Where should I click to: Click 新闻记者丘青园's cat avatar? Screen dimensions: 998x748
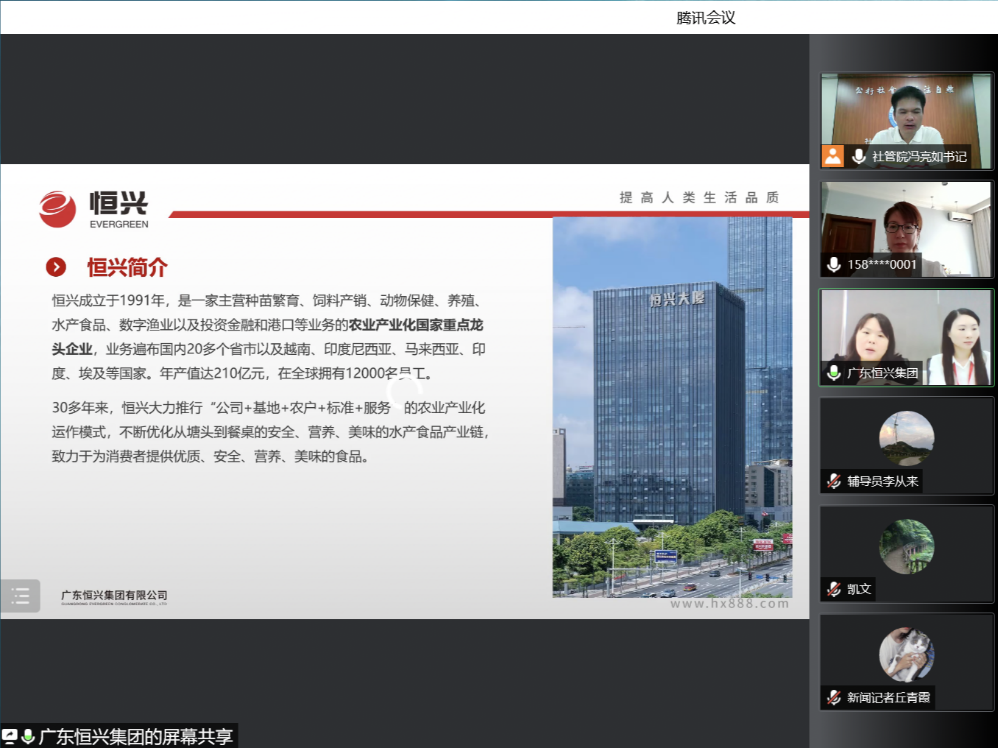click(906, 654)
